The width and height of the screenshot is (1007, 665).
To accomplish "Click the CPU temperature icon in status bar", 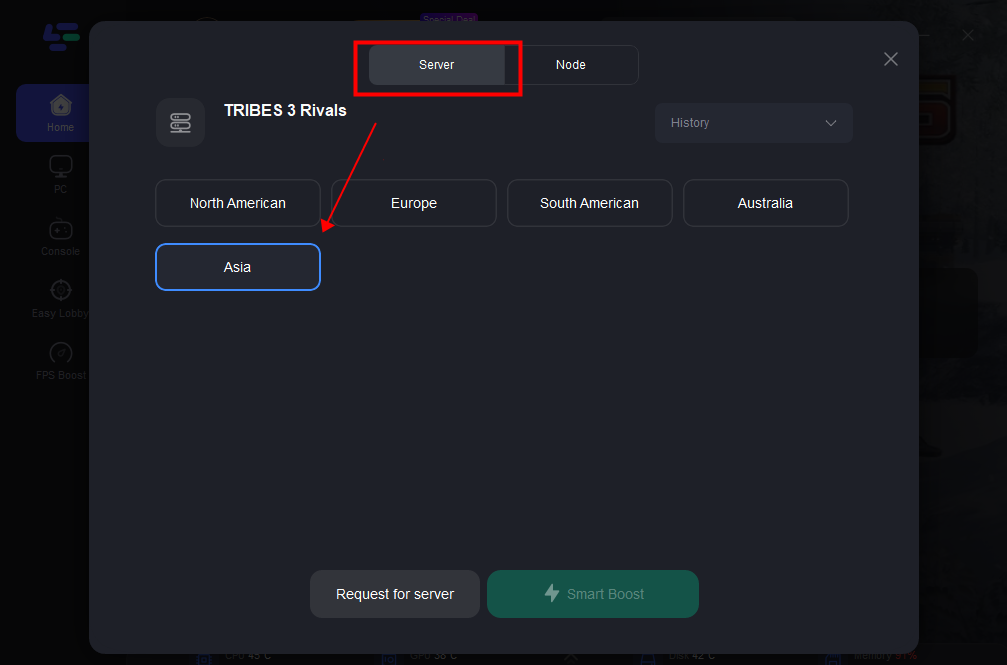I will 205,658.
